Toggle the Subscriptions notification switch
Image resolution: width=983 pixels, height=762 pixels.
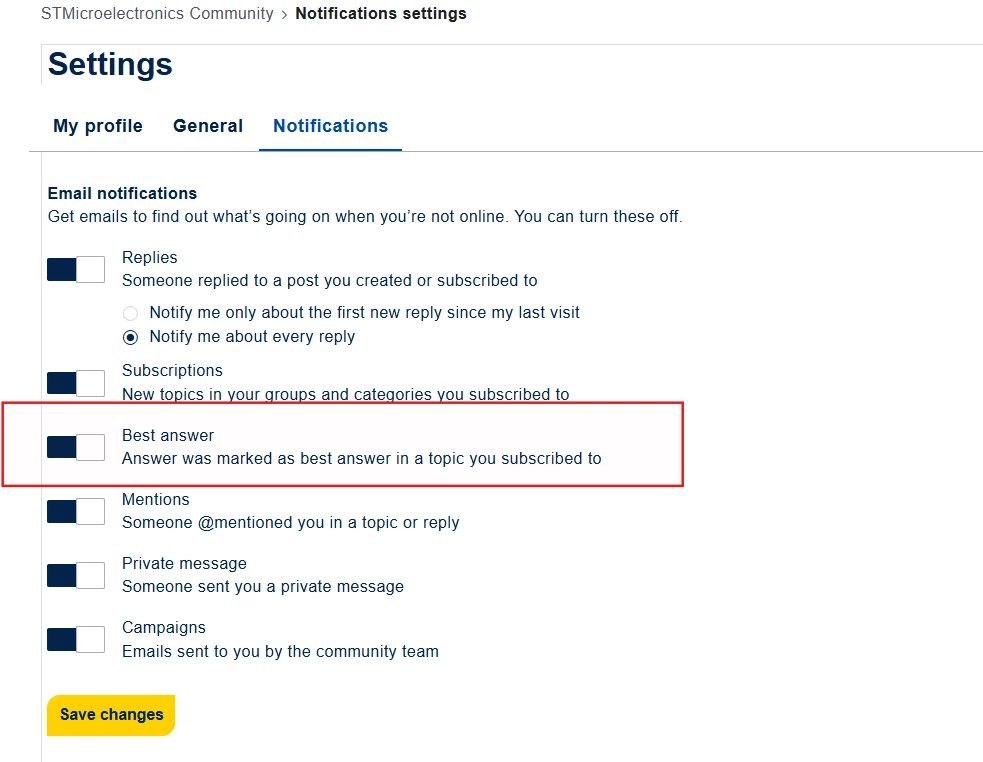point(76,383)
